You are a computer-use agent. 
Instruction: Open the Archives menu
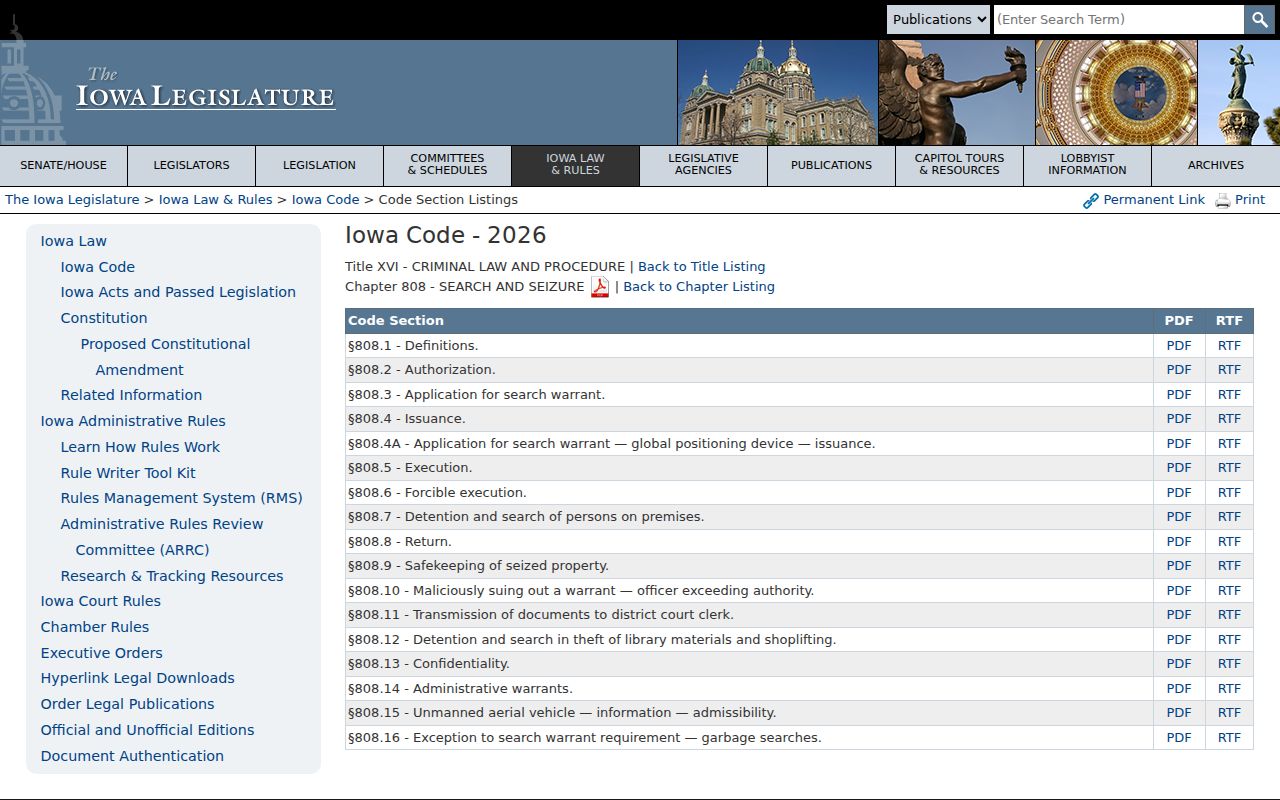[1216, 166]
